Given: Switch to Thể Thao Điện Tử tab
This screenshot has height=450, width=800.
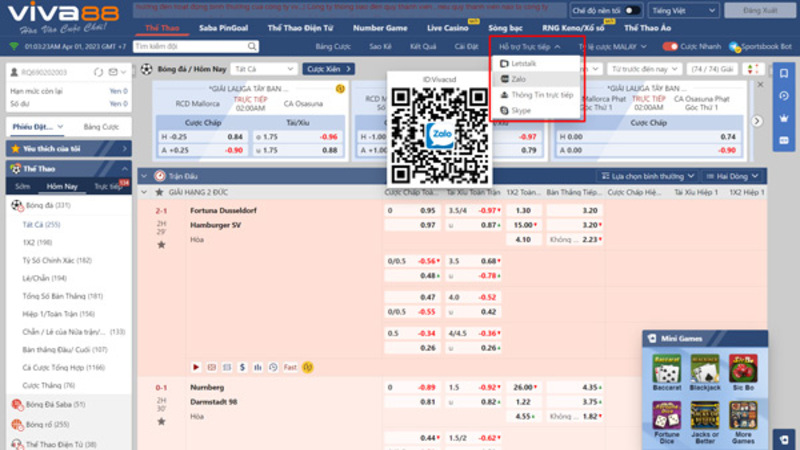Looking at the screenshot, I should pos(300,28).
